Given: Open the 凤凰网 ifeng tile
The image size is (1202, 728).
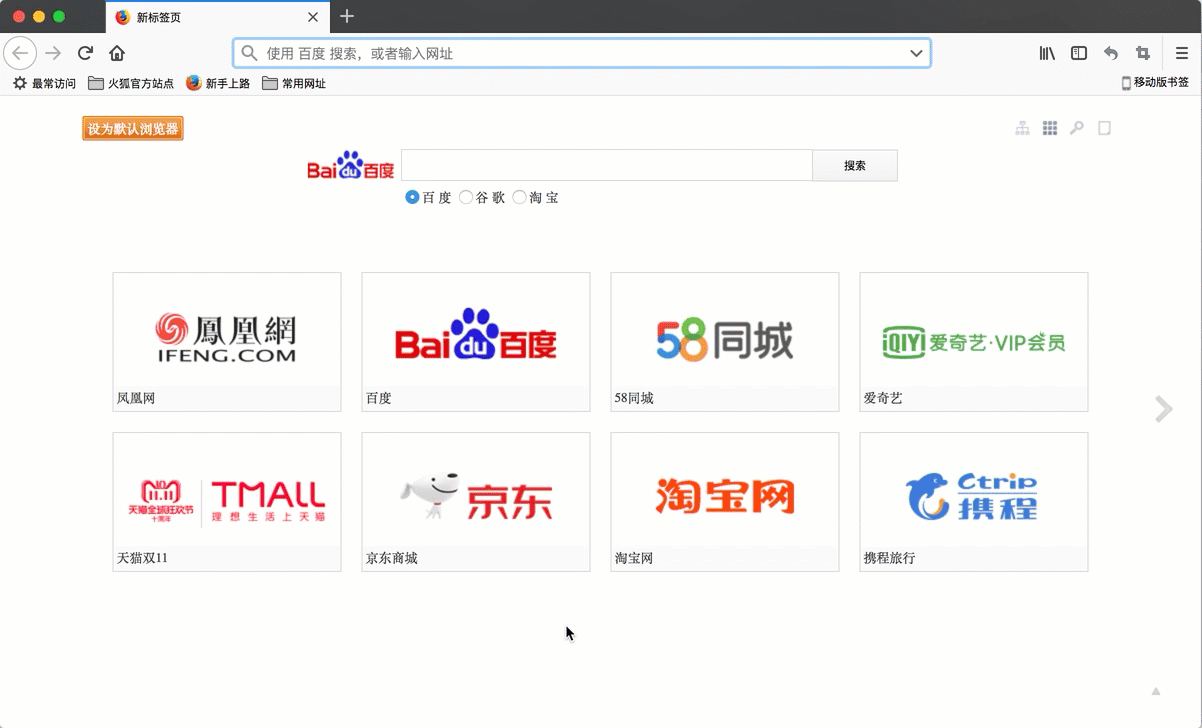Looking at the screenshot, I should click(x=227, y=342).
